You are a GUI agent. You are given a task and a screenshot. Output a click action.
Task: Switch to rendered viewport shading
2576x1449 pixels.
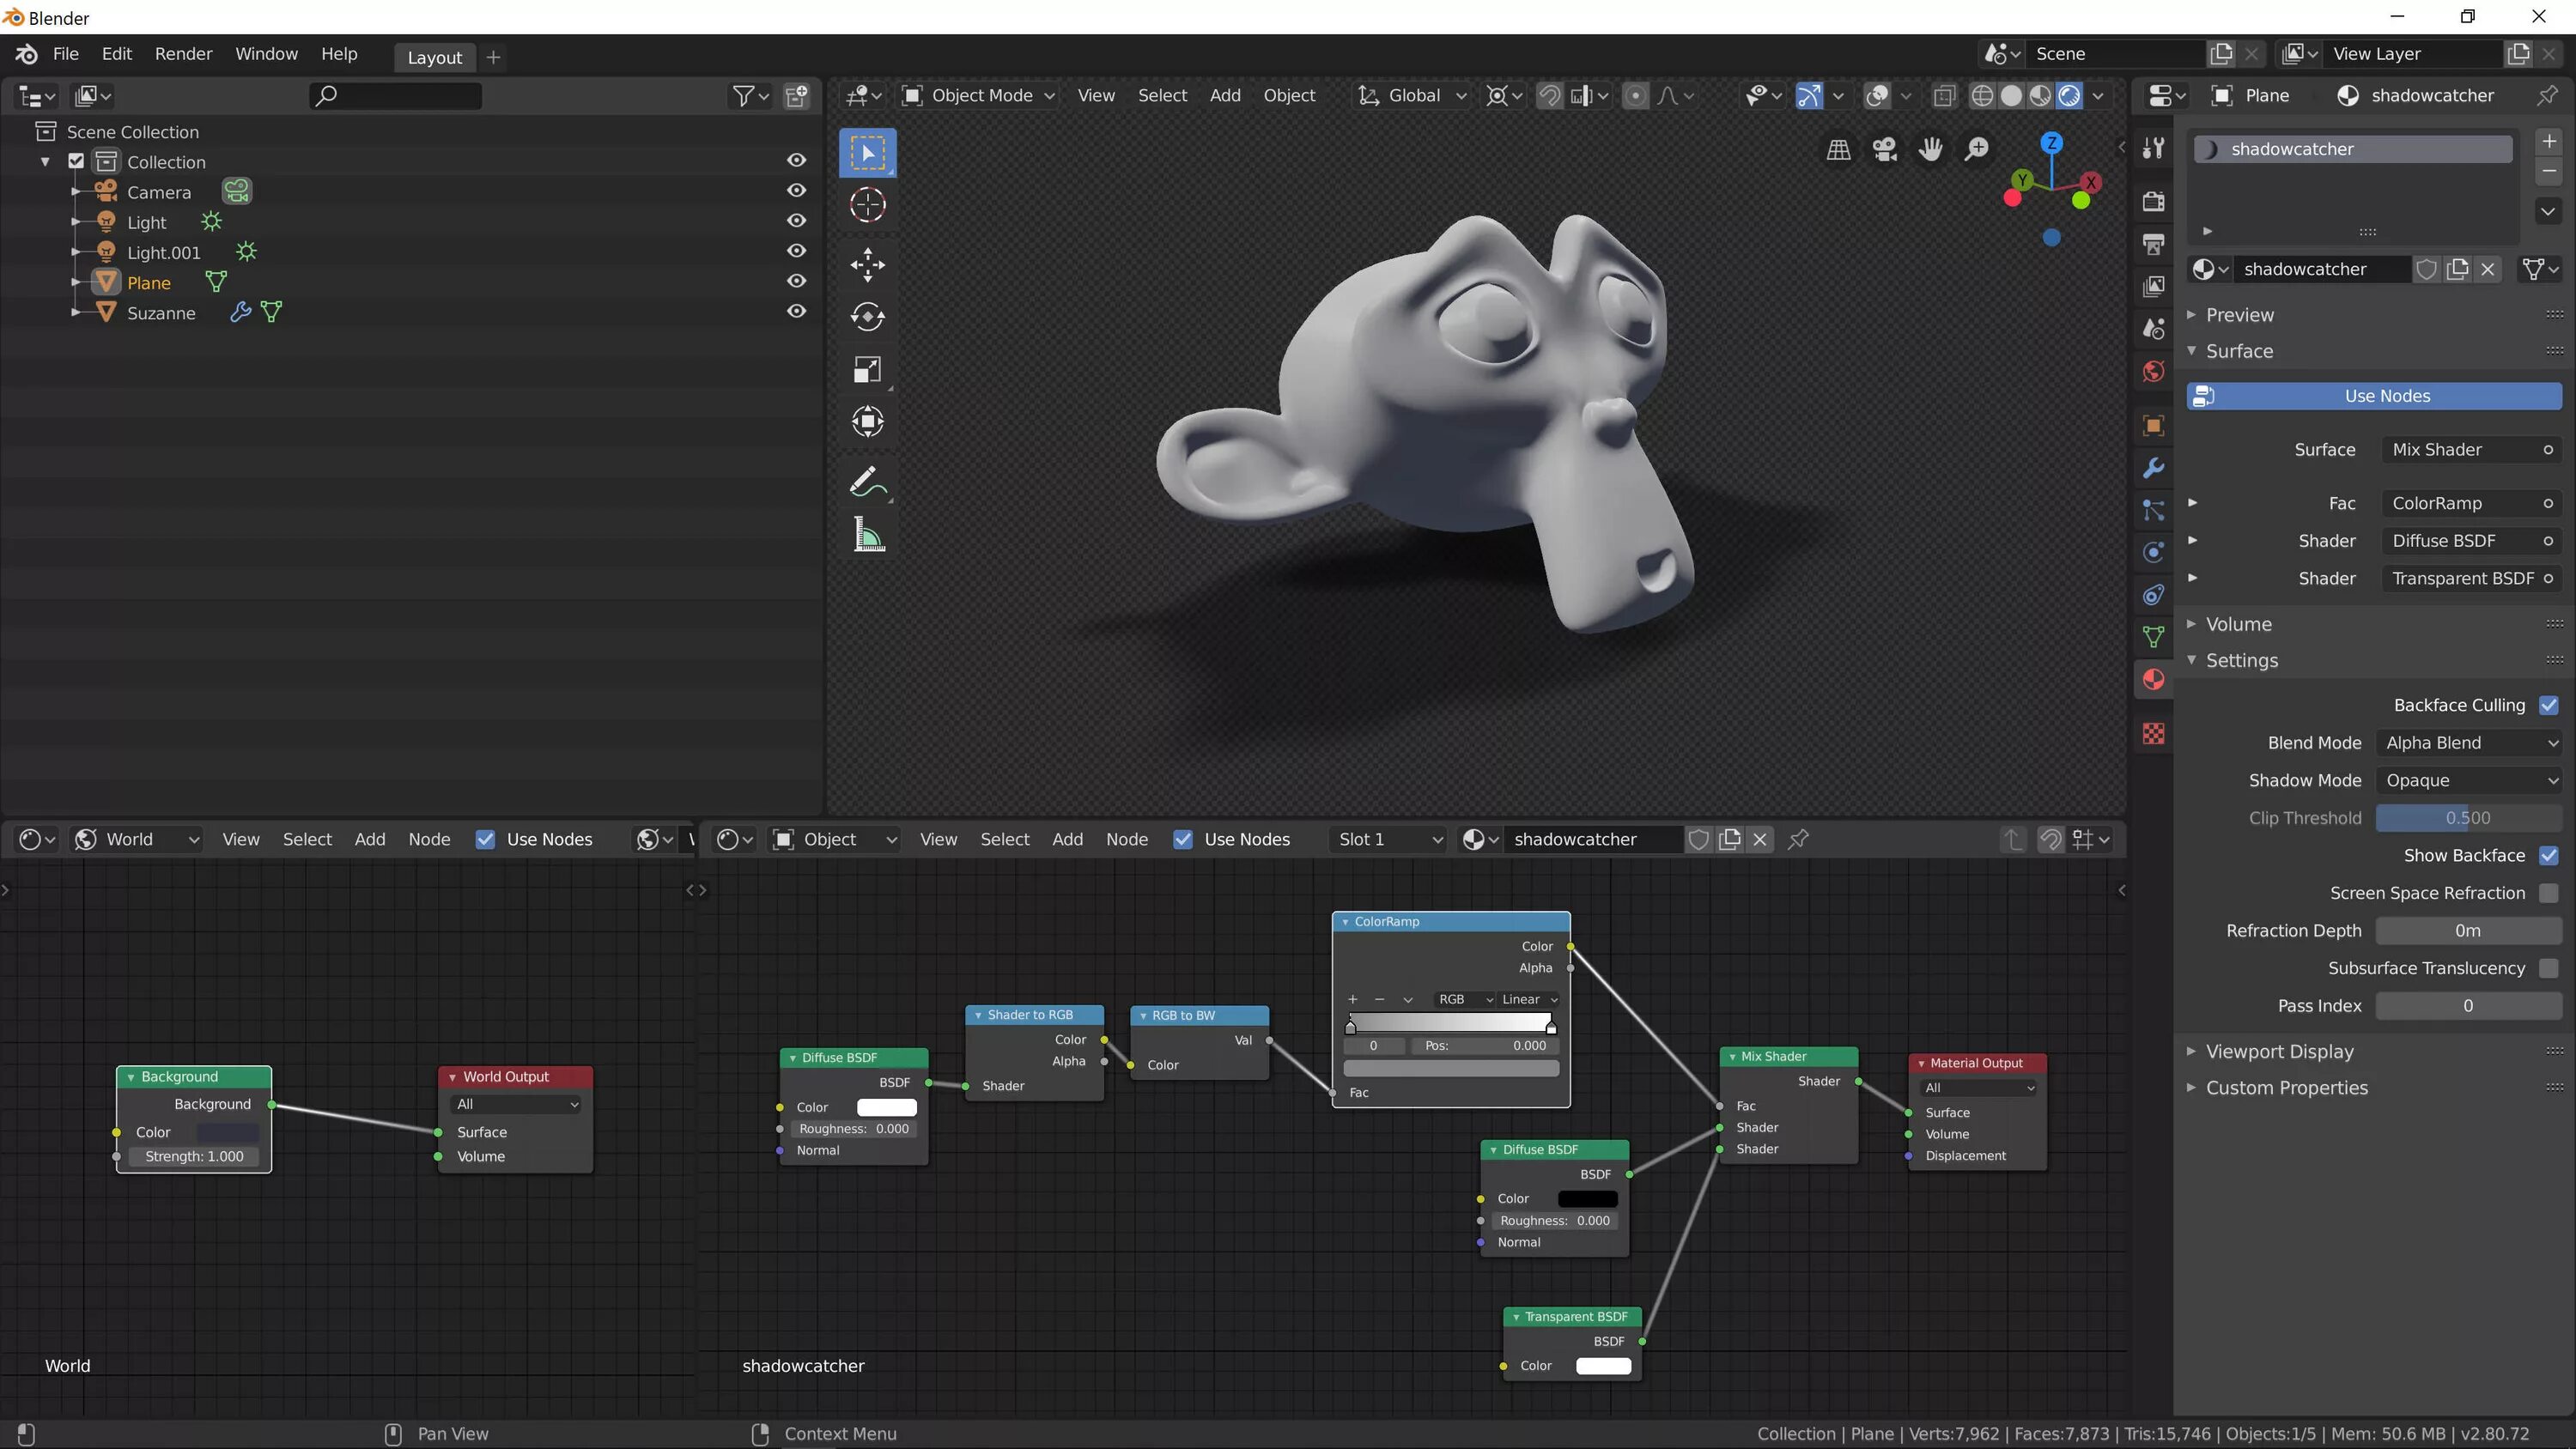click(2069, 96)
